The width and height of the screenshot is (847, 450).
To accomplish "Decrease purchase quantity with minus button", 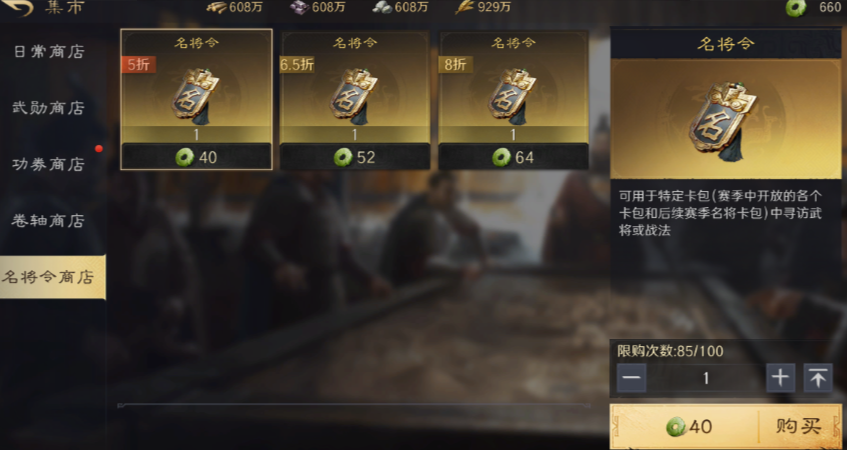I will [x=631, y=378].
